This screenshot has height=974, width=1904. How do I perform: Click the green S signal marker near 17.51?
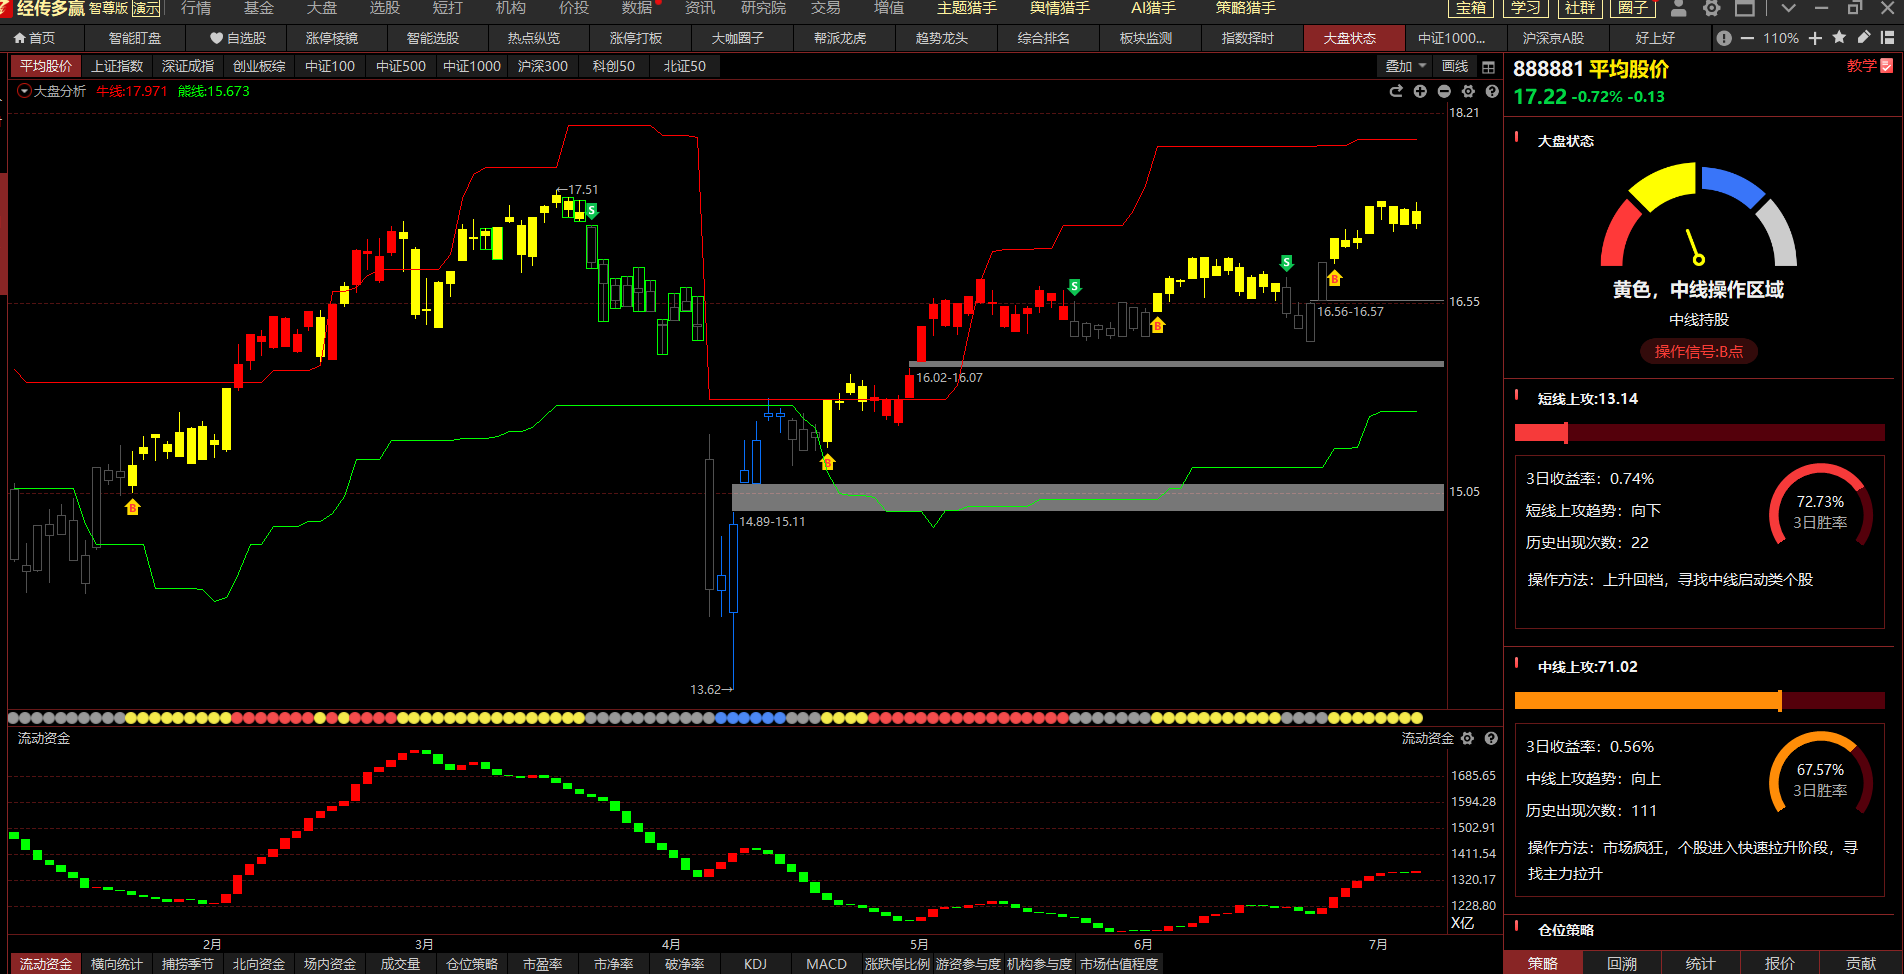coord(592,211)
